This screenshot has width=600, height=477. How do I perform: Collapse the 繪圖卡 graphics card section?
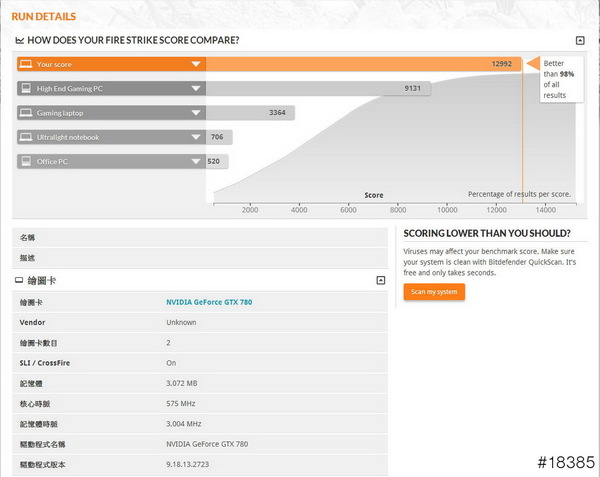[x=380, y=281]
